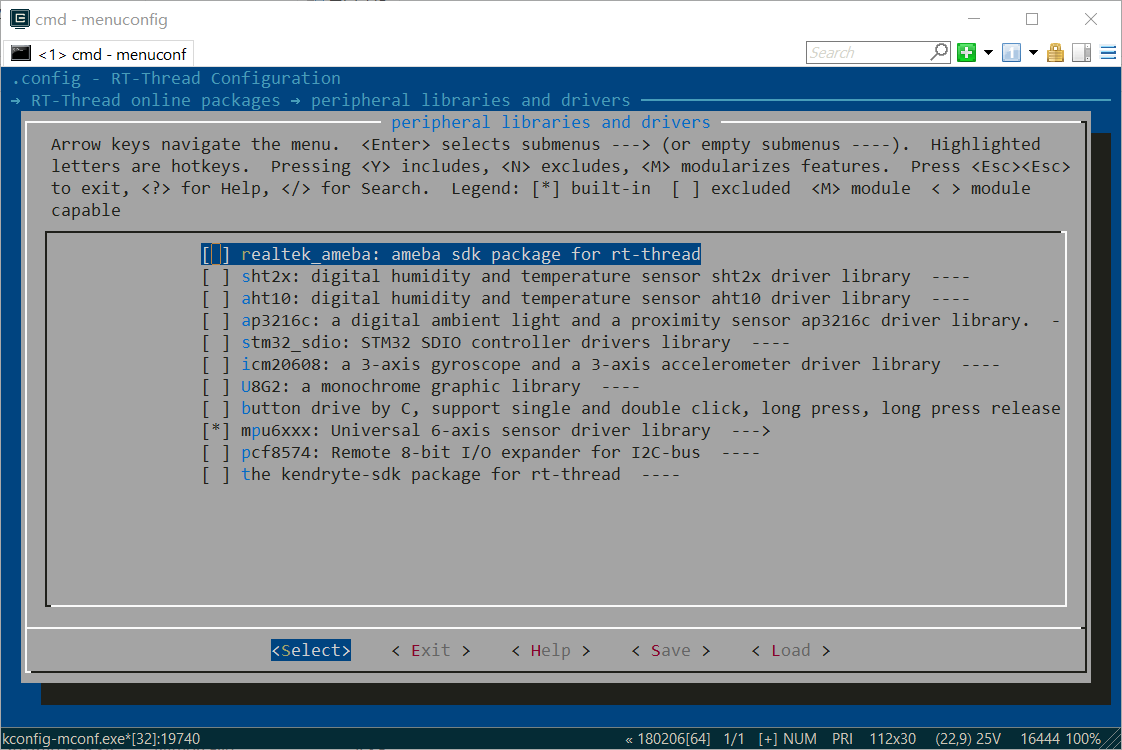The image size is (1122, 750).
Task: Click the '112x30' console size entry
Action: pyautogui.click(x=892, y=739)
